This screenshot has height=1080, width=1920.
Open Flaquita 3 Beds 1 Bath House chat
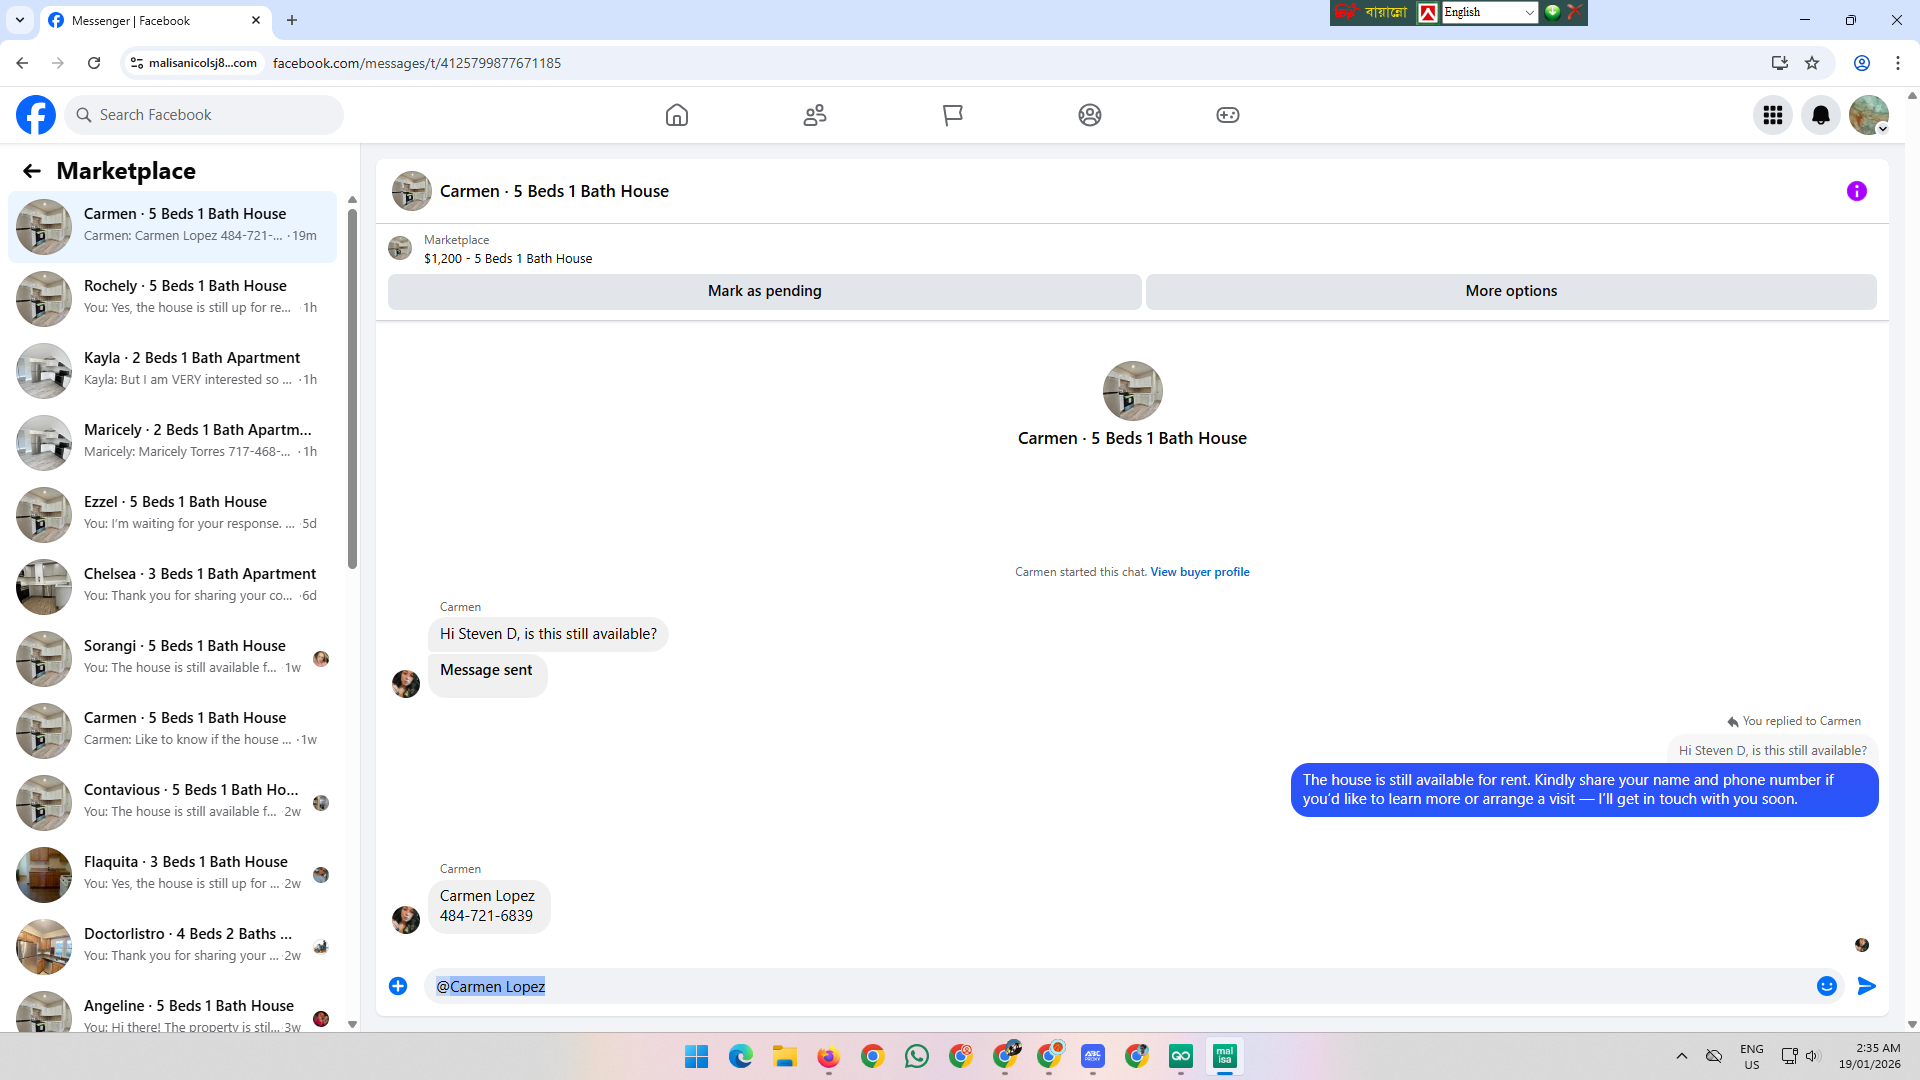pos(172,874)
